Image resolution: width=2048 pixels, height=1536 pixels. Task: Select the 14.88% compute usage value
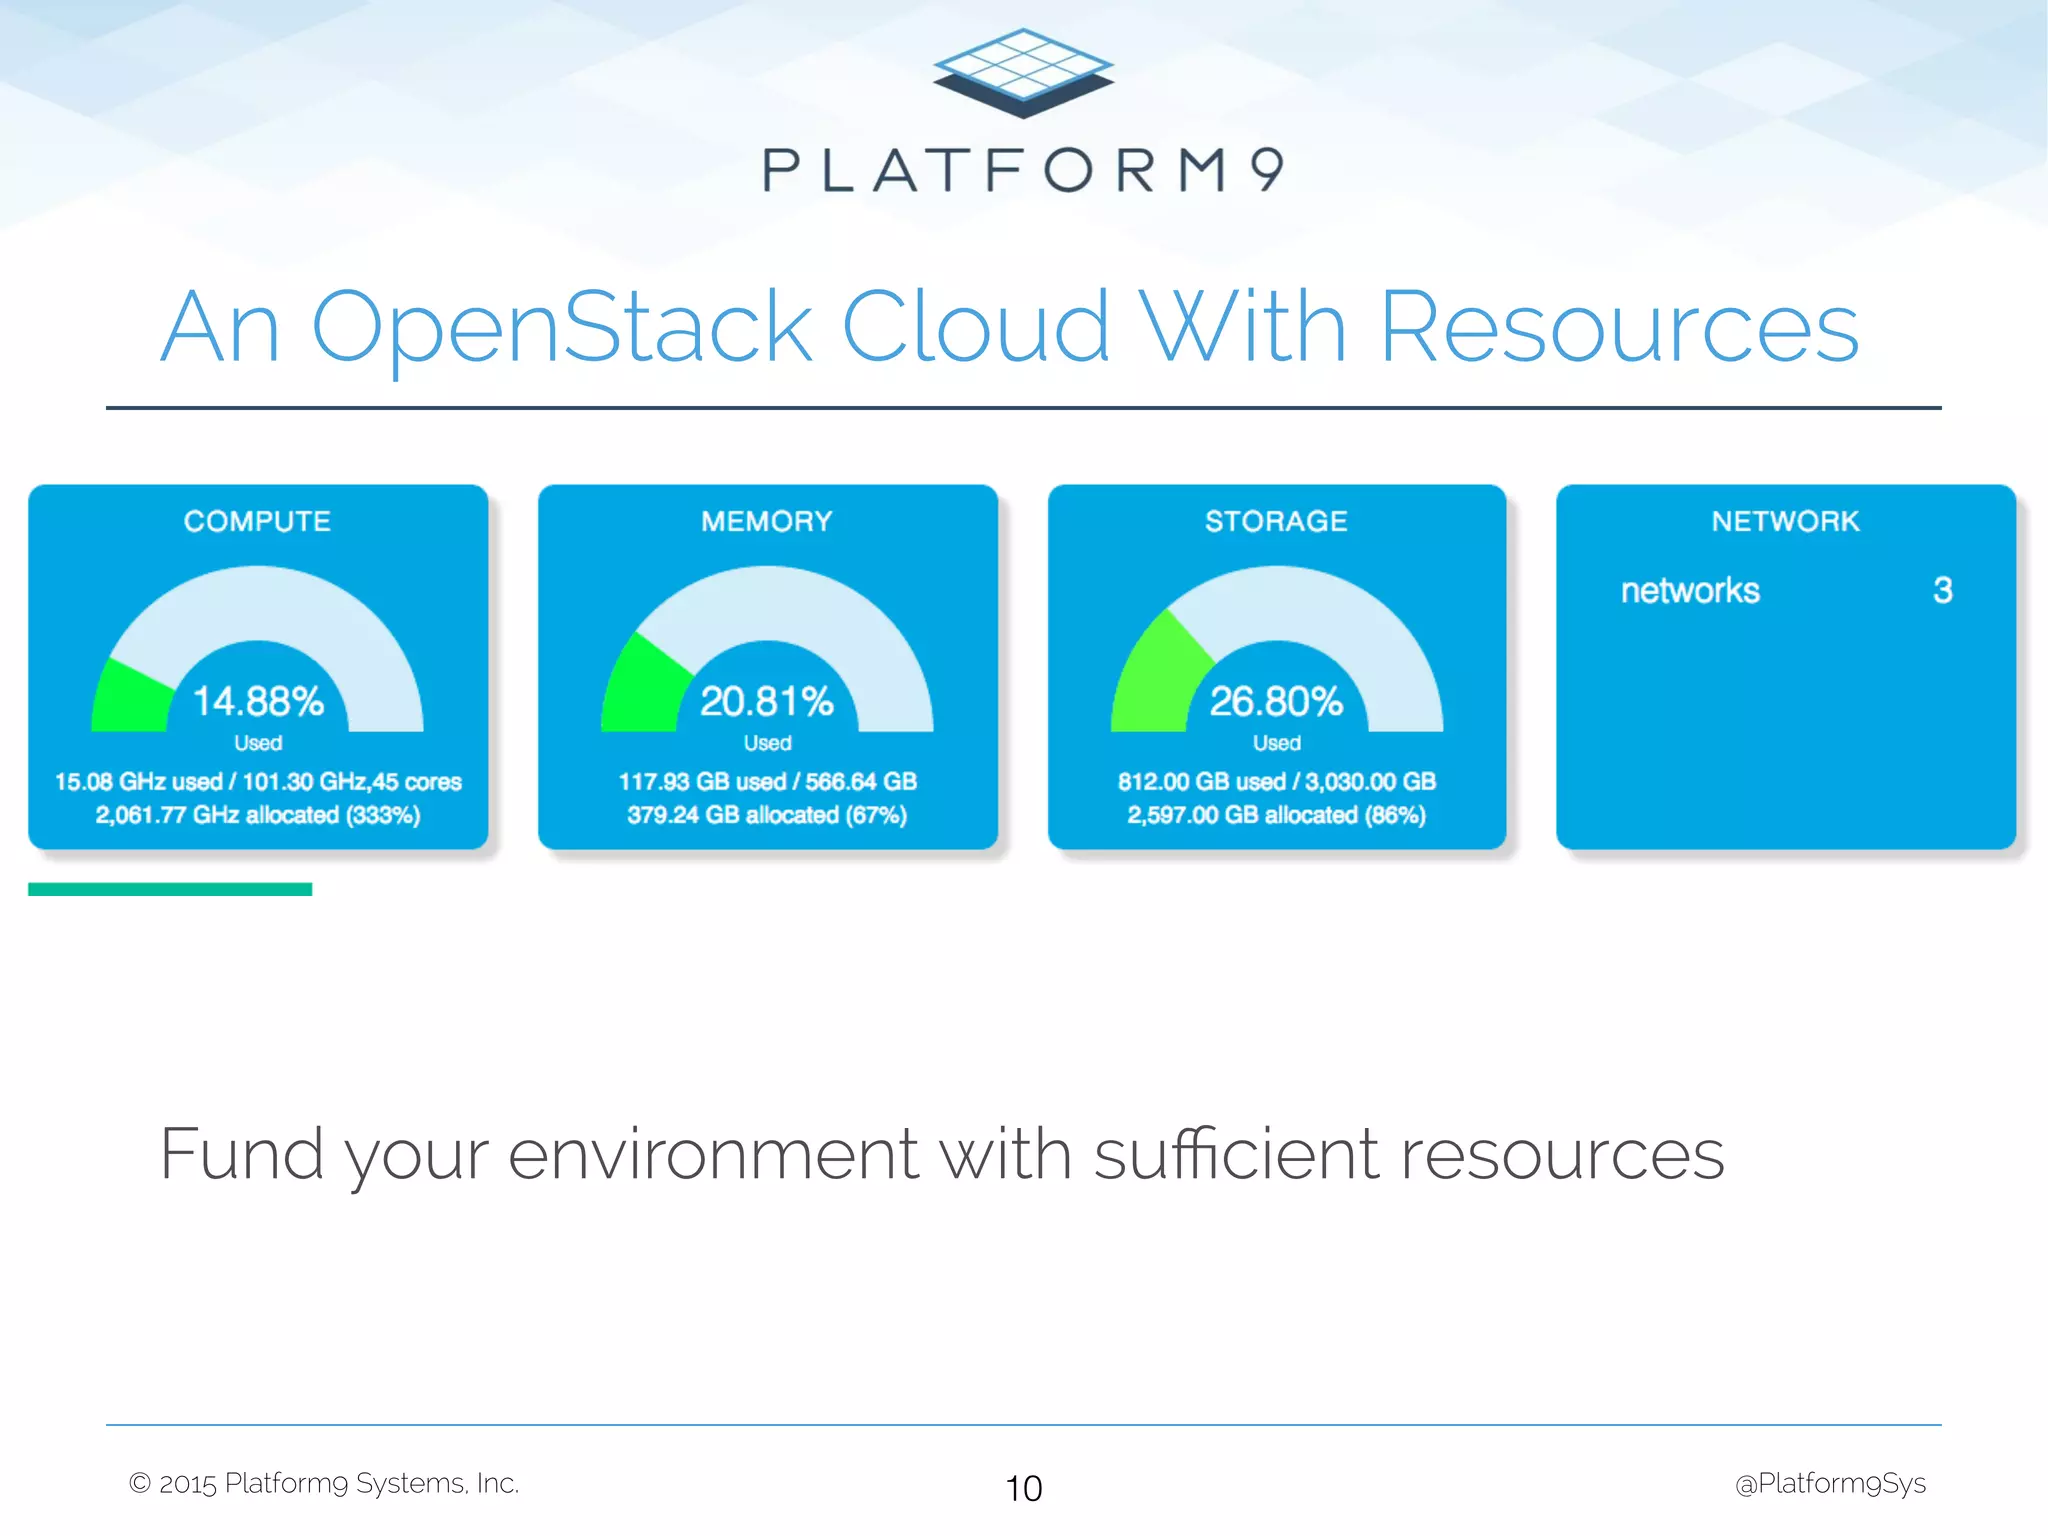[x=258, y=701]
